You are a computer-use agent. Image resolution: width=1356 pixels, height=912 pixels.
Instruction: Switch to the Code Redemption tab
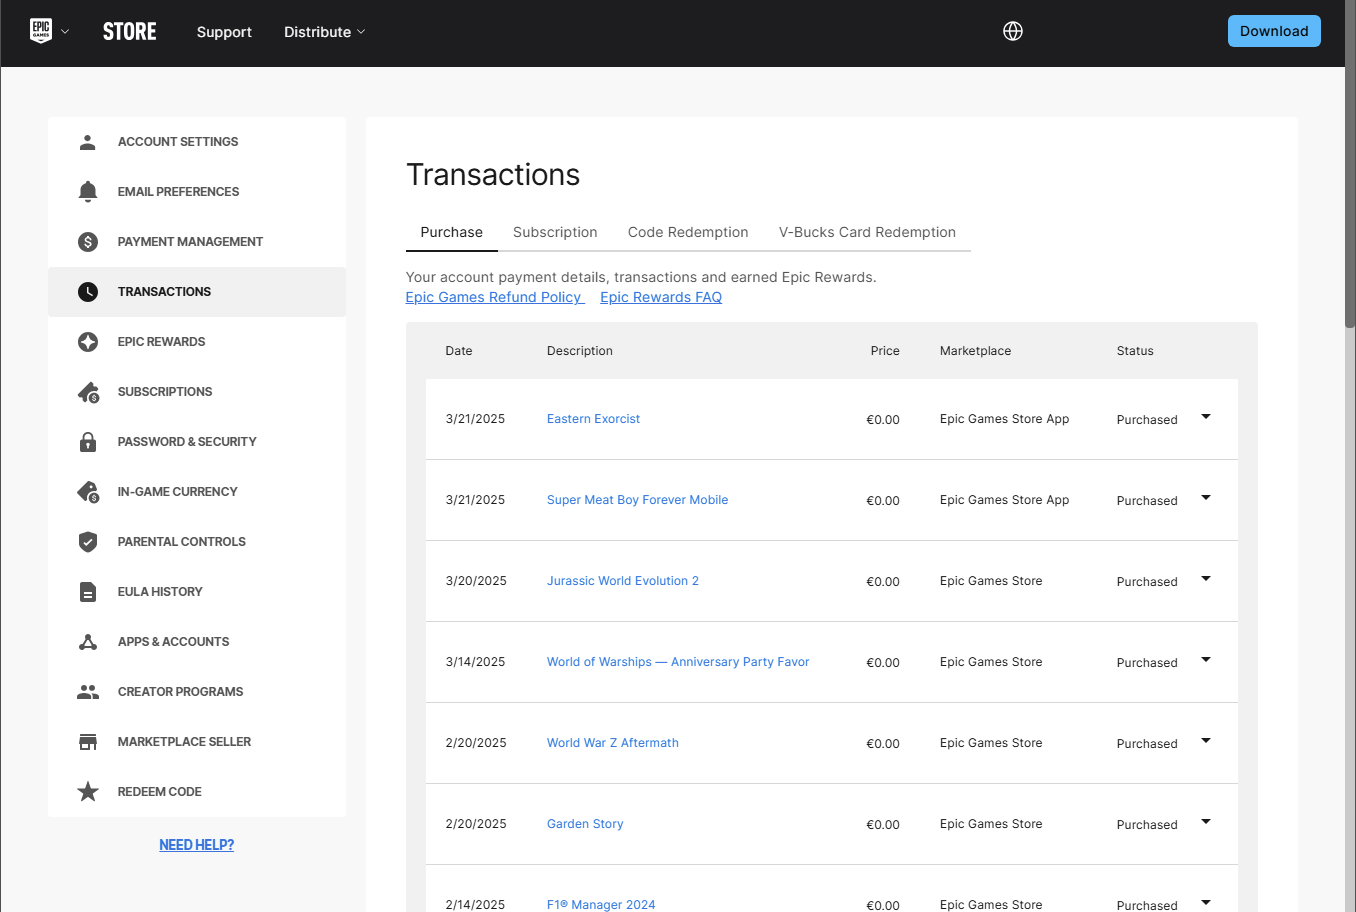[x=688, y=232]
